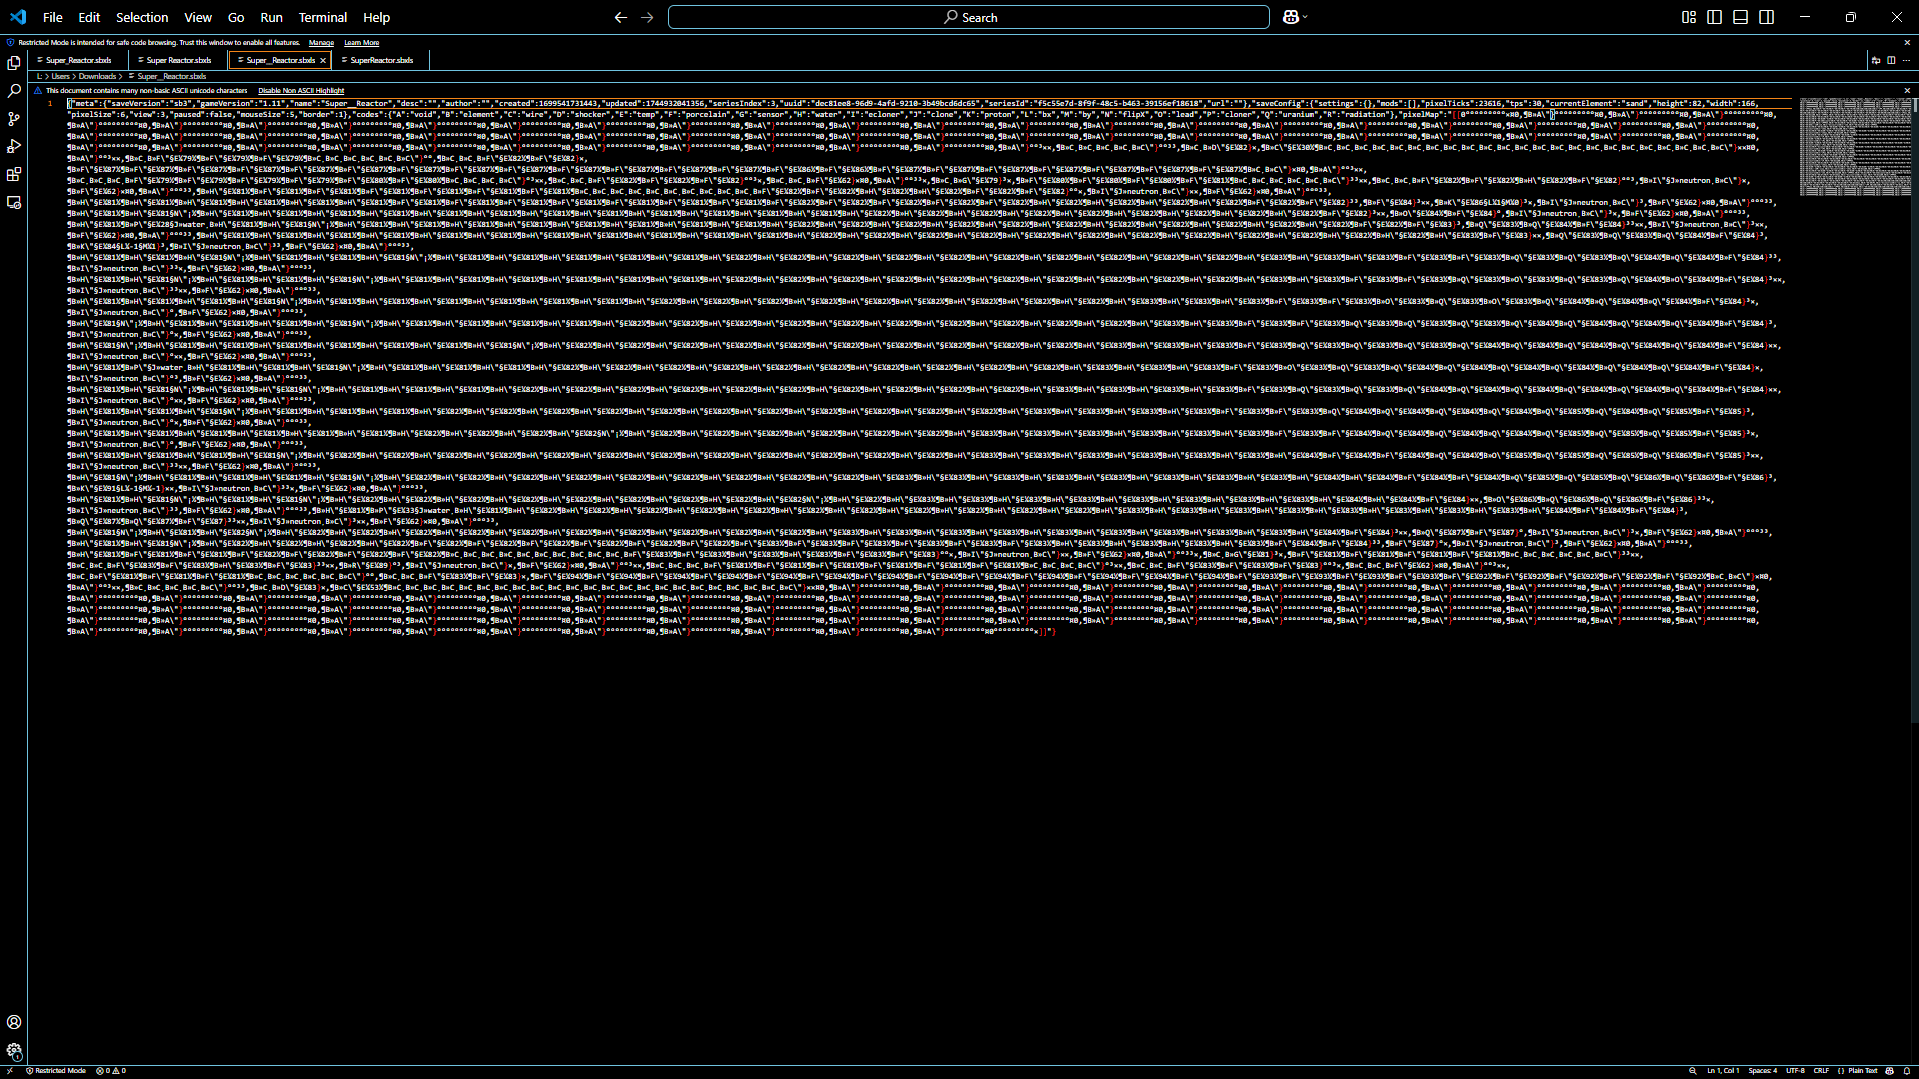Click line number 1 in the gutter
Image resolution: width=1919 pixels, height=1079 pixels.
pyautogui.click(x=50, y=103)
